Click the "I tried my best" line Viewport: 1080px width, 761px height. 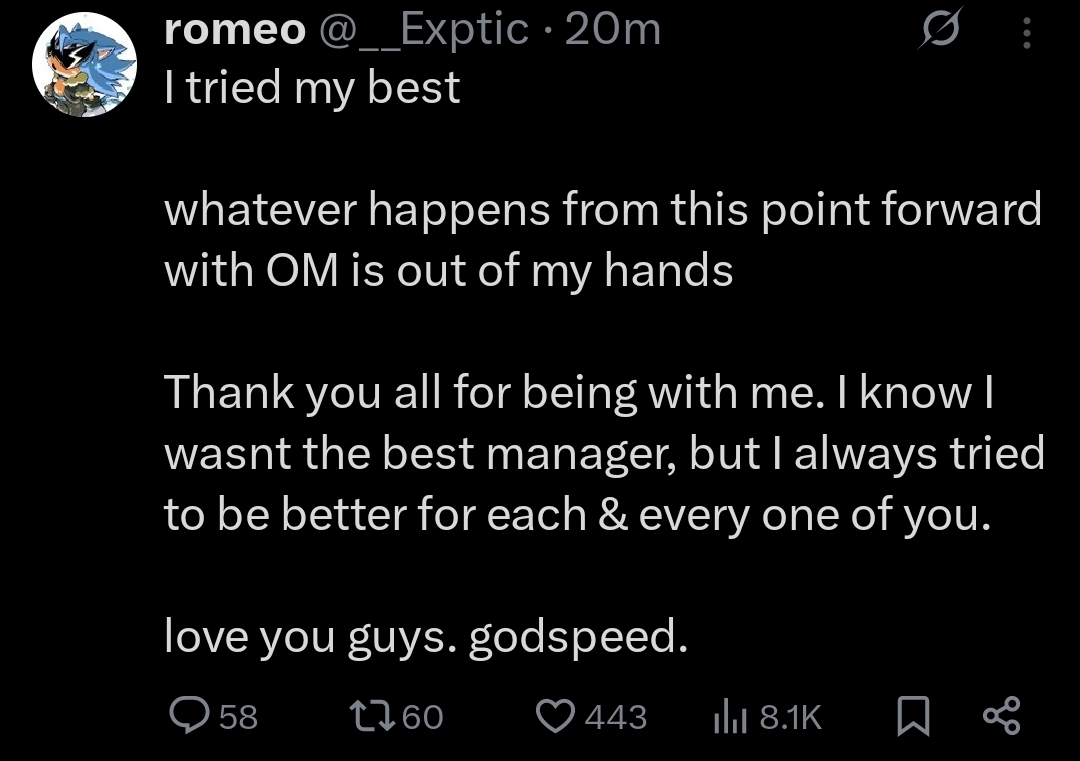pyautogui.click(x=312, y=88)
